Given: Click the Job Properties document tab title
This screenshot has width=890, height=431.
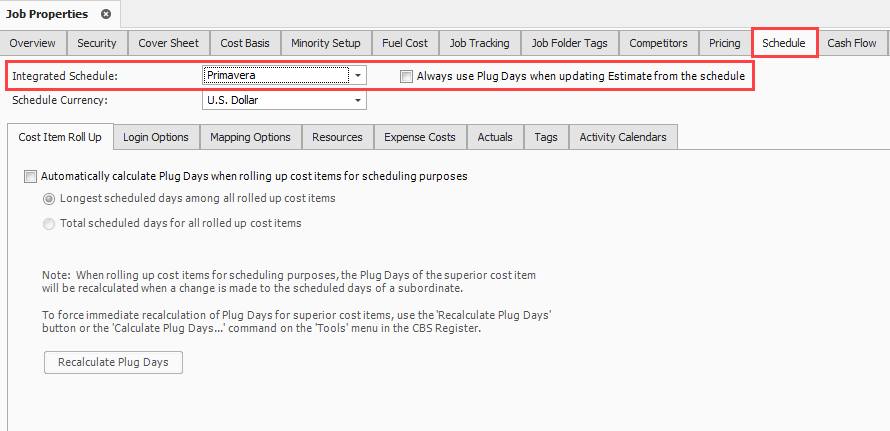Looking at the screenshot, I should [x=47, y=14].
